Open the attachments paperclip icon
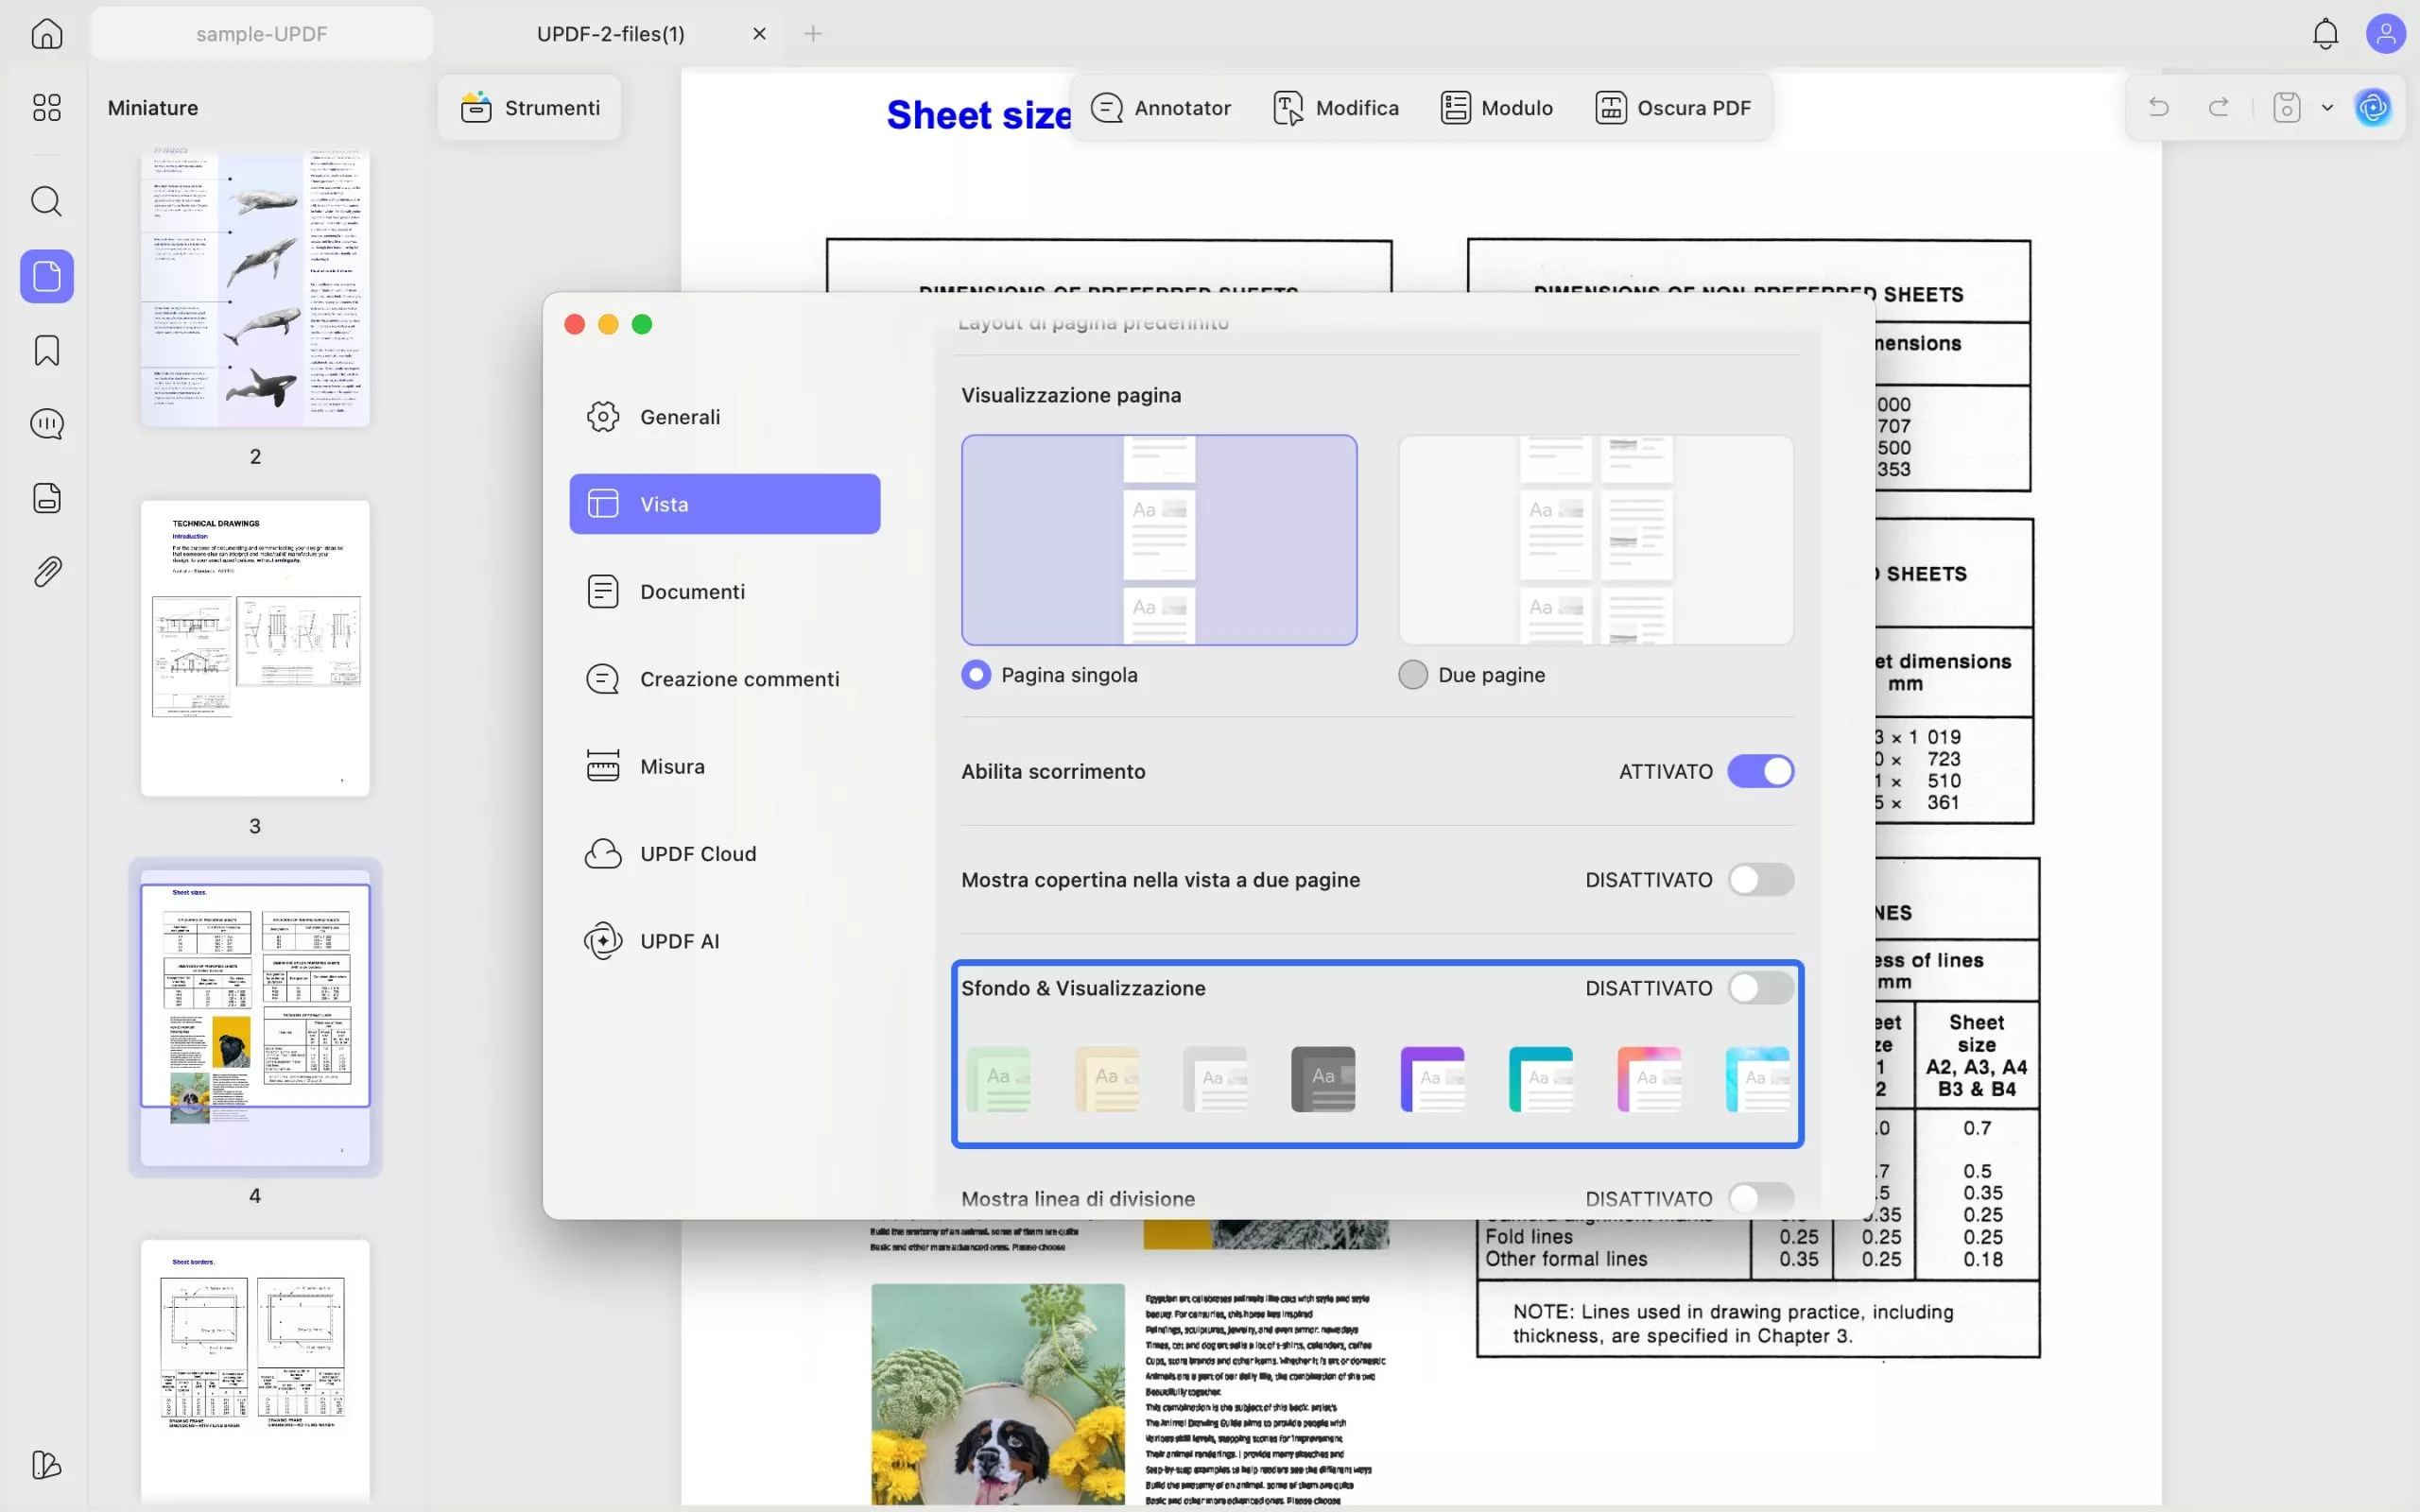Viewport: 2420px width, 1512px height. pos(47,572)
